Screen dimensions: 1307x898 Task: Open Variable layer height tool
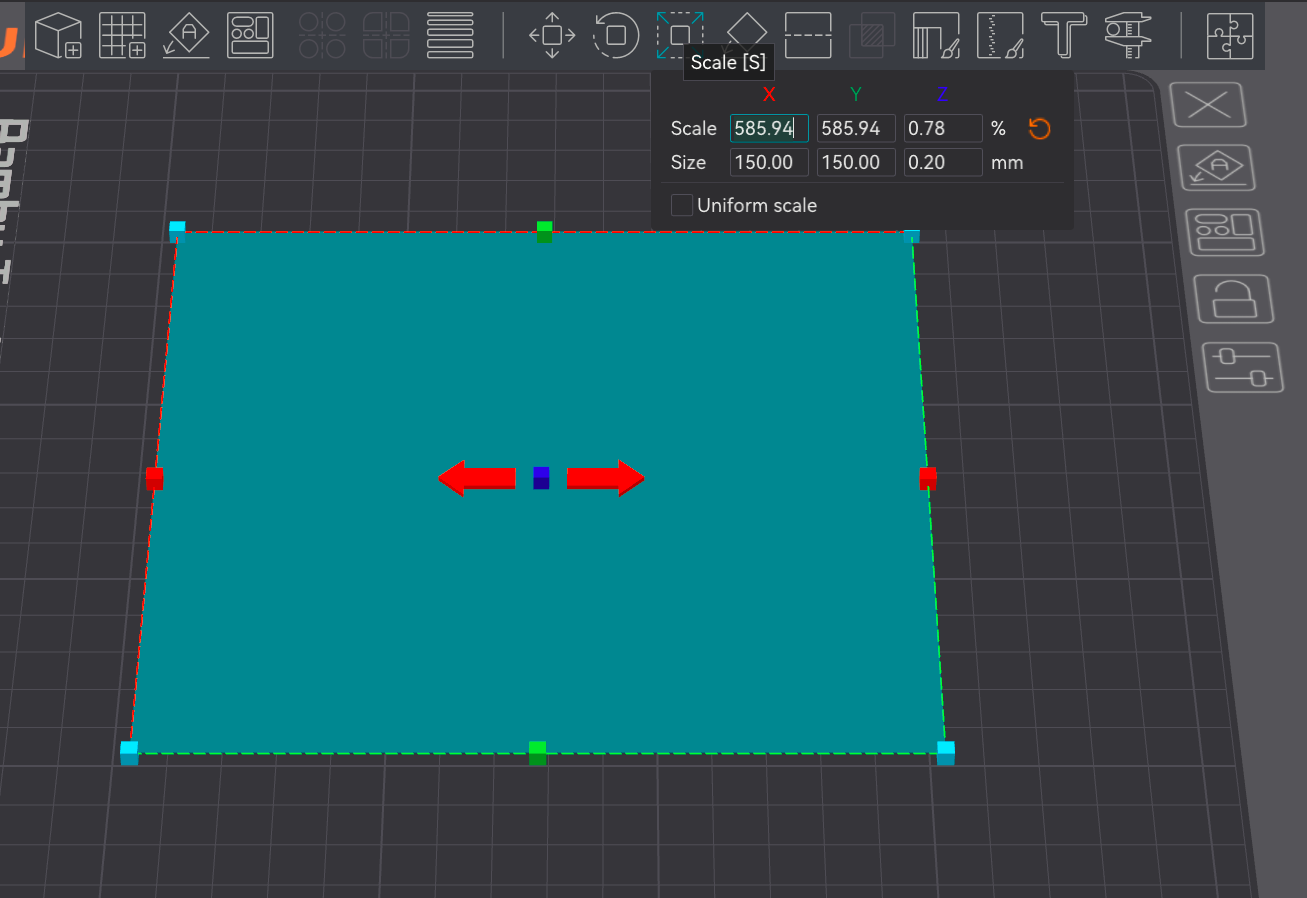pos(450,35)
